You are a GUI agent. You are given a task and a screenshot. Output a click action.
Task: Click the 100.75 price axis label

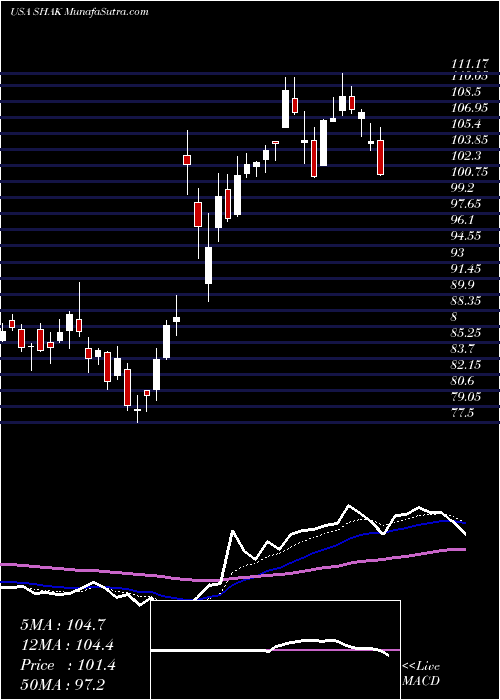click(469, 172)
